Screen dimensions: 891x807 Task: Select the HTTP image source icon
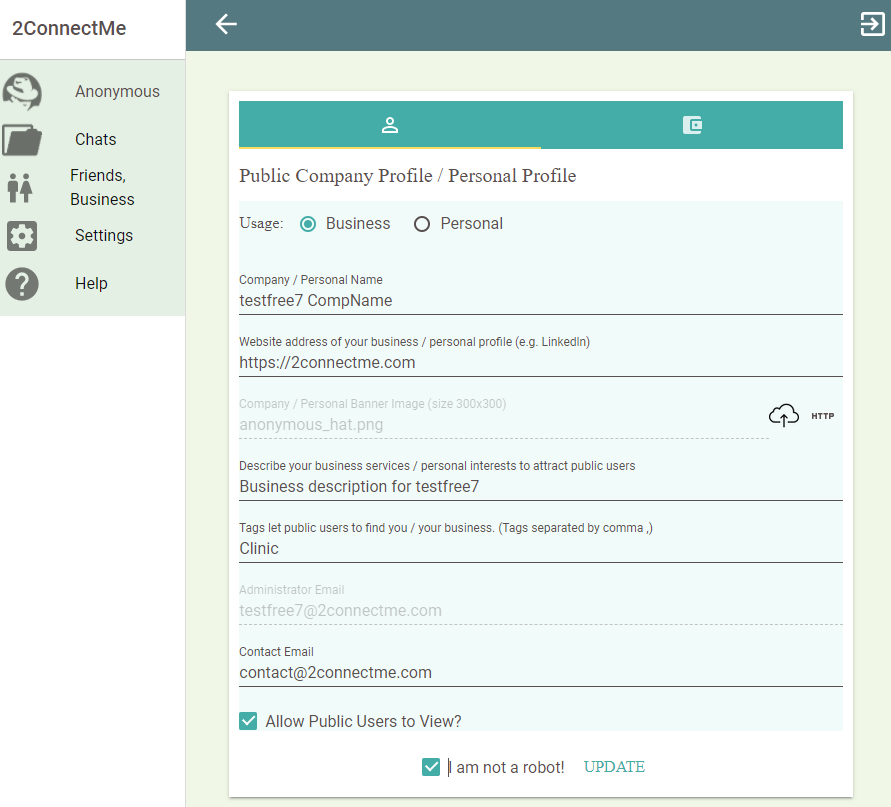pos(822,415)
